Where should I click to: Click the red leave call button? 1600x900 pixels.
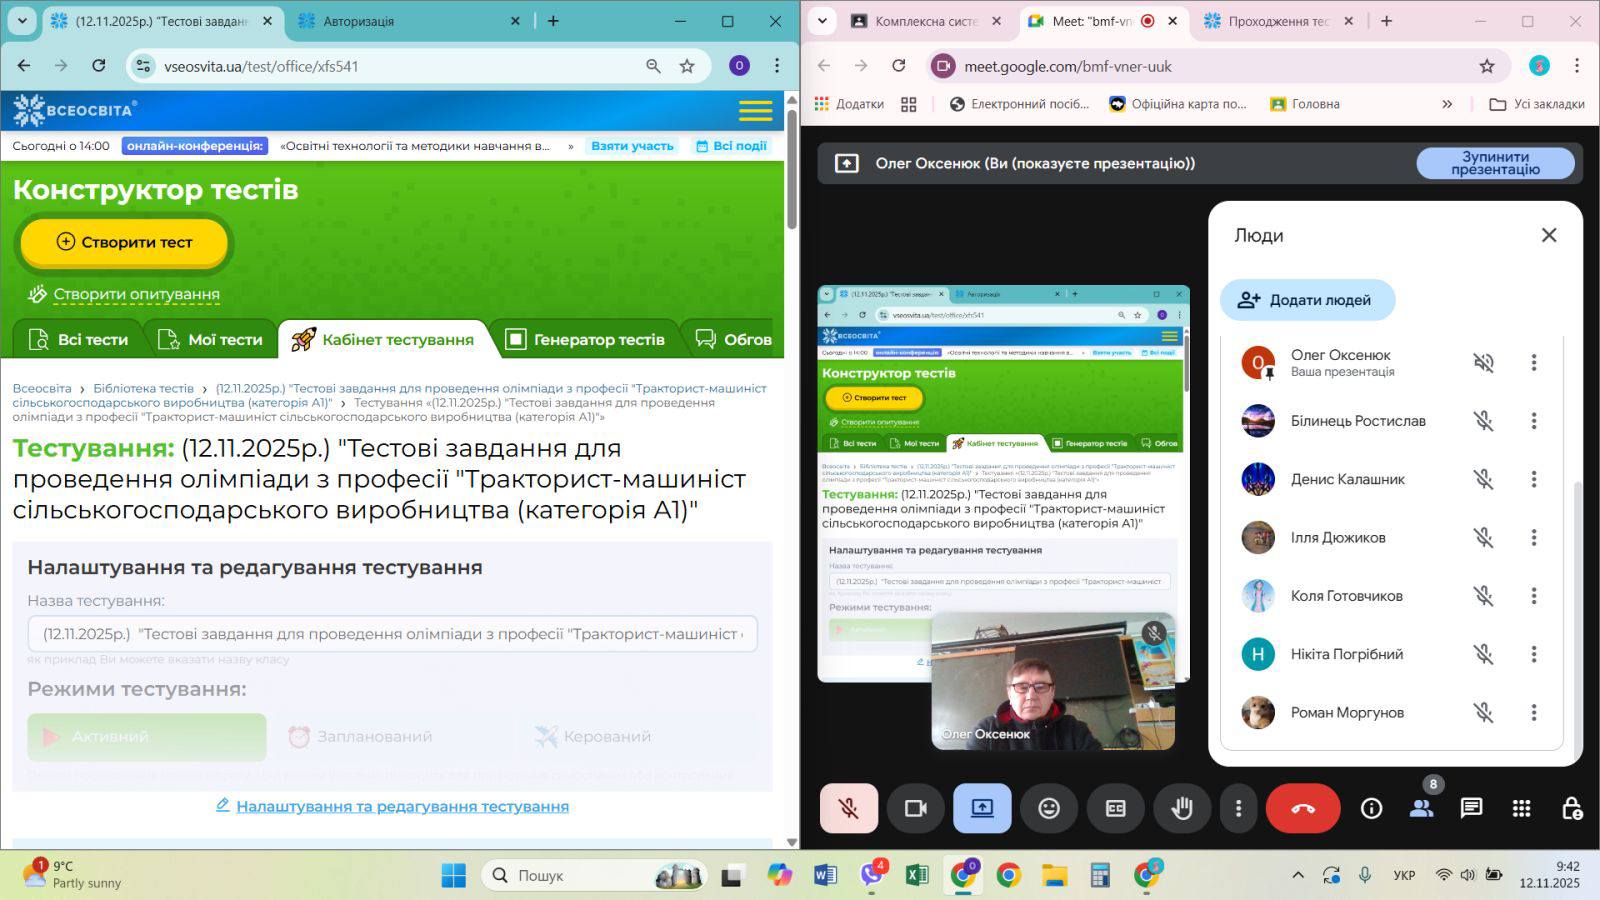coord(1302,808)
